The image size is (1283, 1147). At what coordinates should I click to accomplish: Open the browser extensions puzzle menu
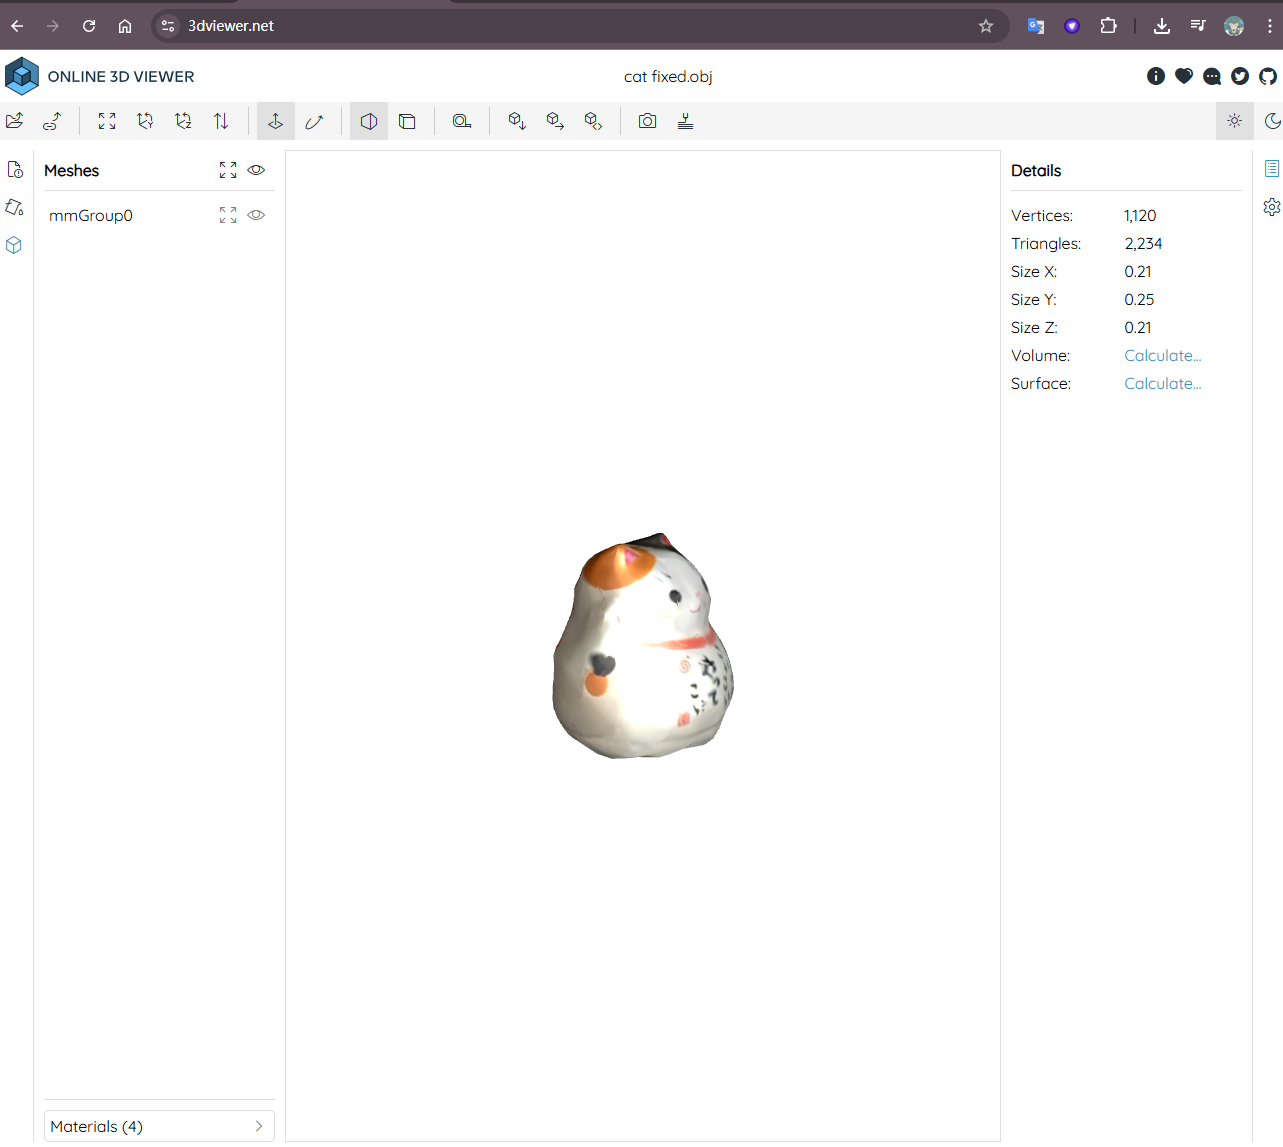1108,26
